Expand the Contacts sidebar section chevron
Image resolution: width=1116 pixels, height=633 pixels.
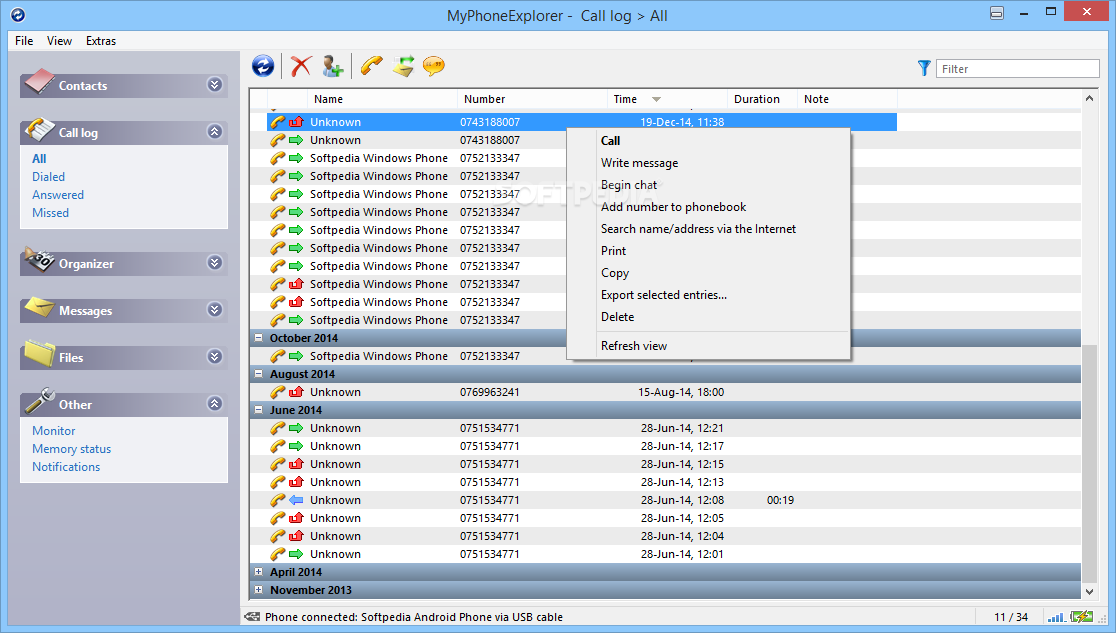click(x=214, y=85)
